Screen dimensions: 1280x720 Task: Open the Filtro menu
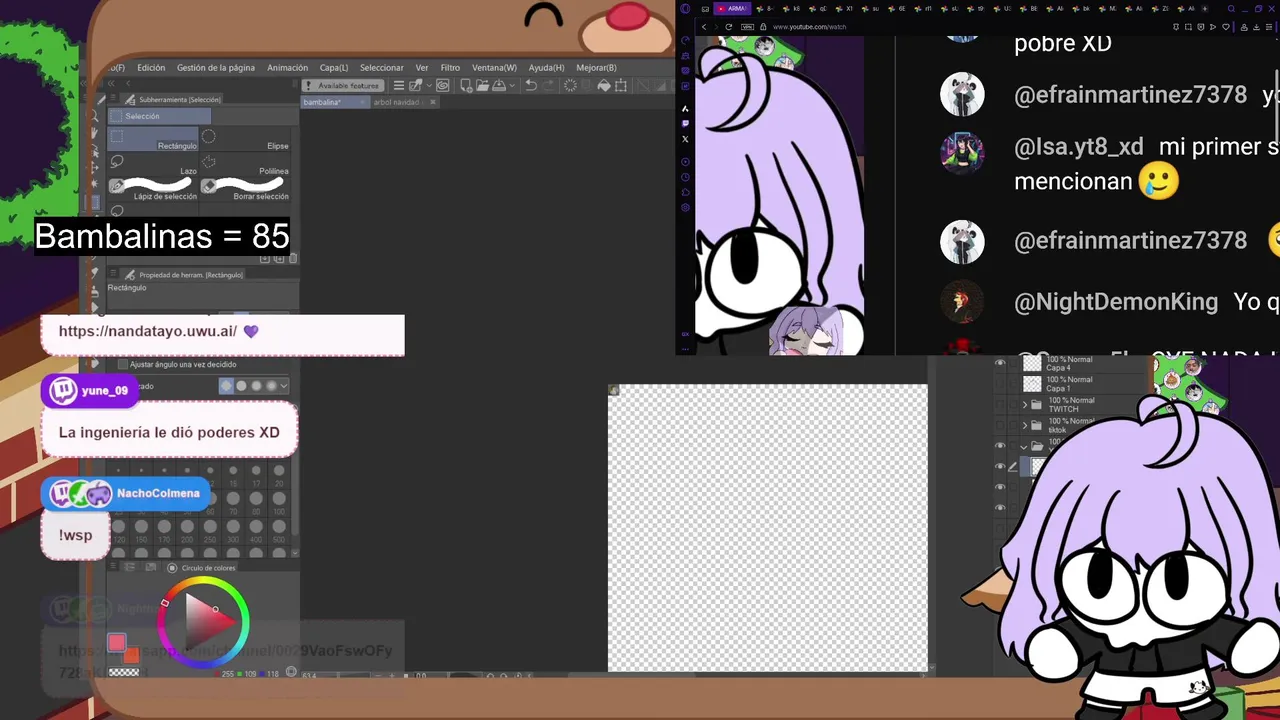(450, 68)
